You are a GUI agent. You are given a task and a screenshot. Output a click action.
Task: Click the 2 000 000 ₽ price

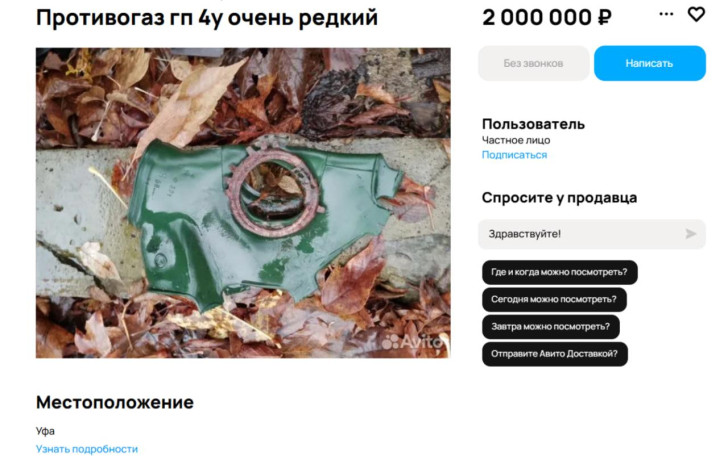pyautogui.click(x=547, y=18)
